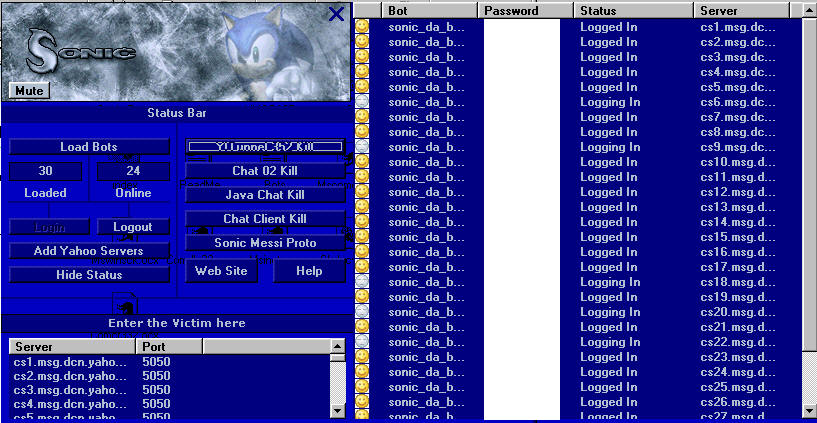817x423 pixels.
Task: Click the yellow smiley on the cs25 row
Action: coord(362,387)
